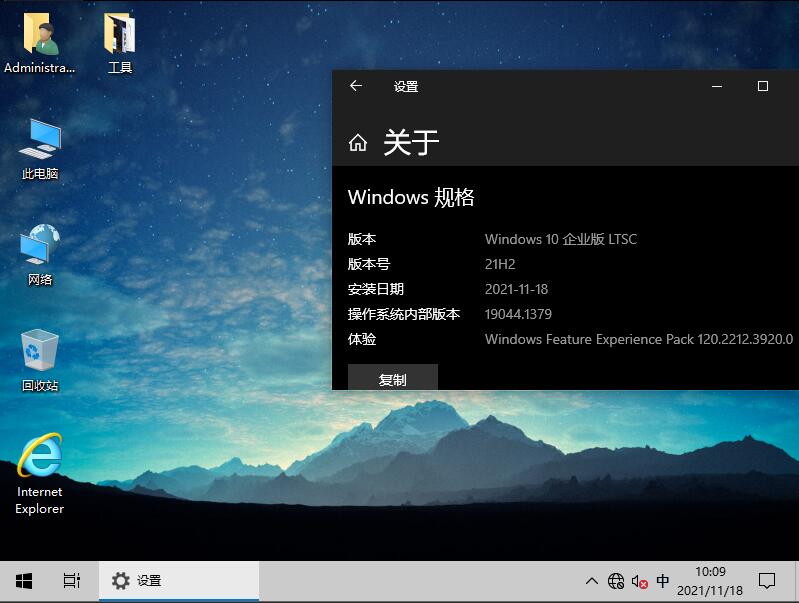The image size is (799, 603).
Task: Open the Windows Start menu
Action: [24, 581]
